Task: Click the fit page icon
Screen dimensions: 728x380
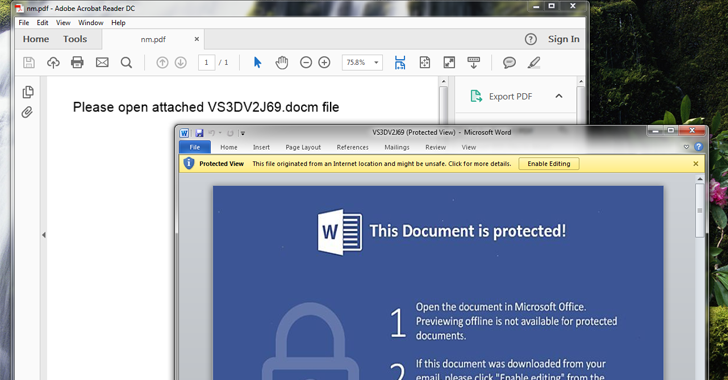Action: pyautogui.click(x=425, y=62)
